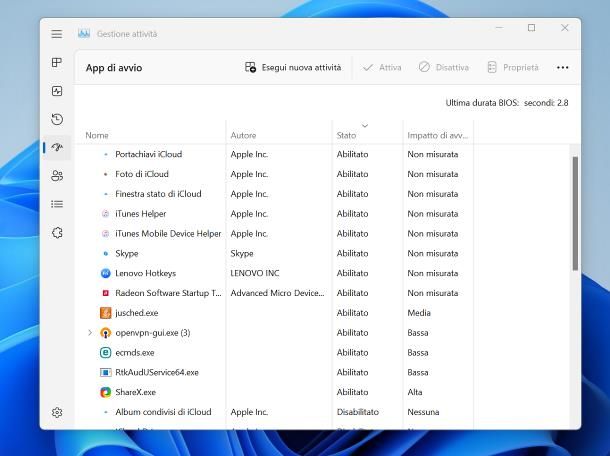
Task: Sort by the Impatto di avvio column
Action: click(x=438, y=135)
